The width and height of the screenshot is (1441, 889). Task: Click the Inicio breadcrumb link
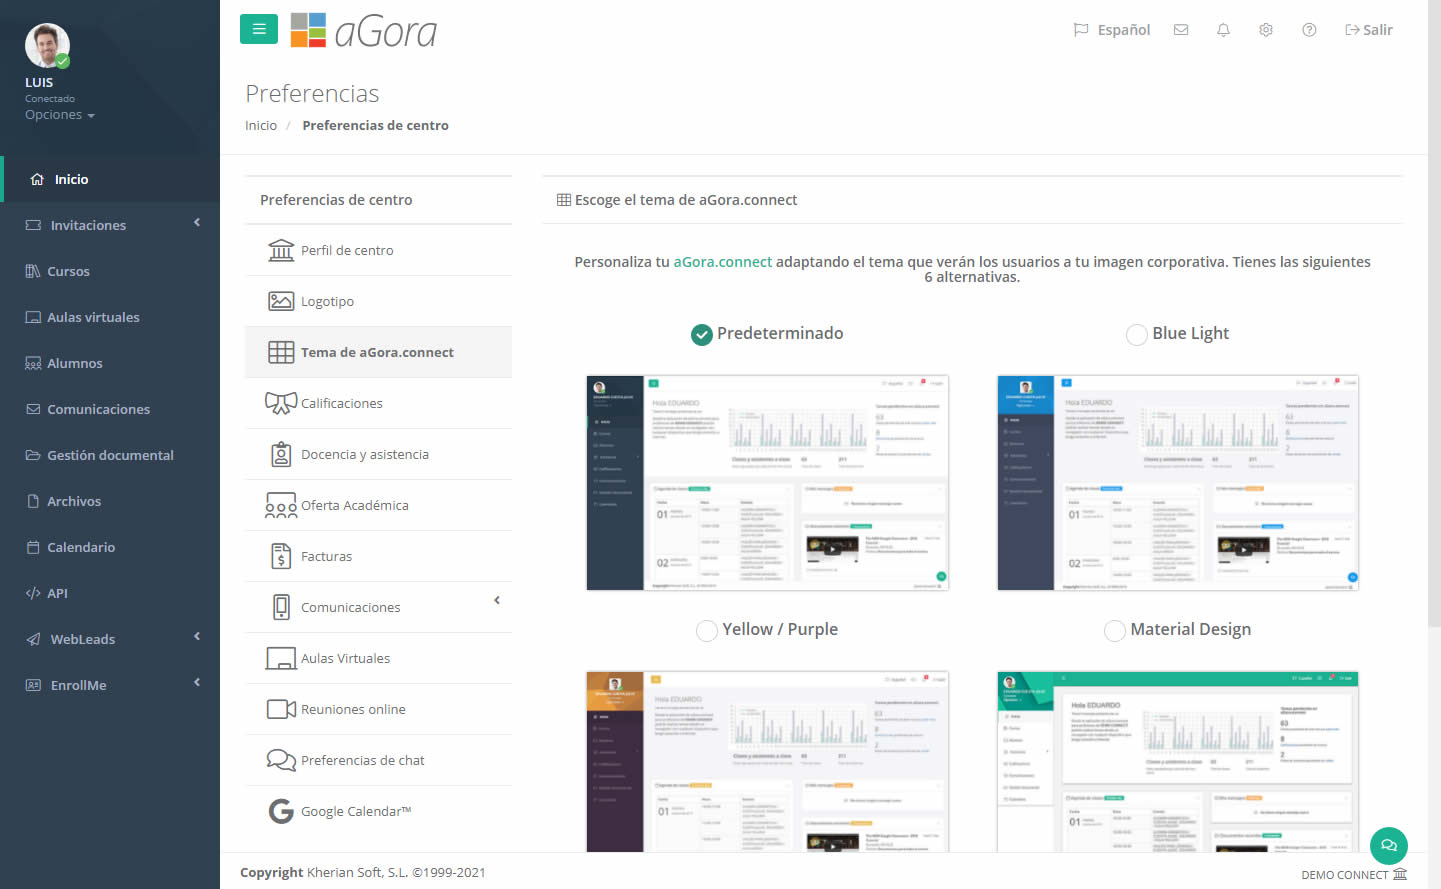tap(261, 125)
